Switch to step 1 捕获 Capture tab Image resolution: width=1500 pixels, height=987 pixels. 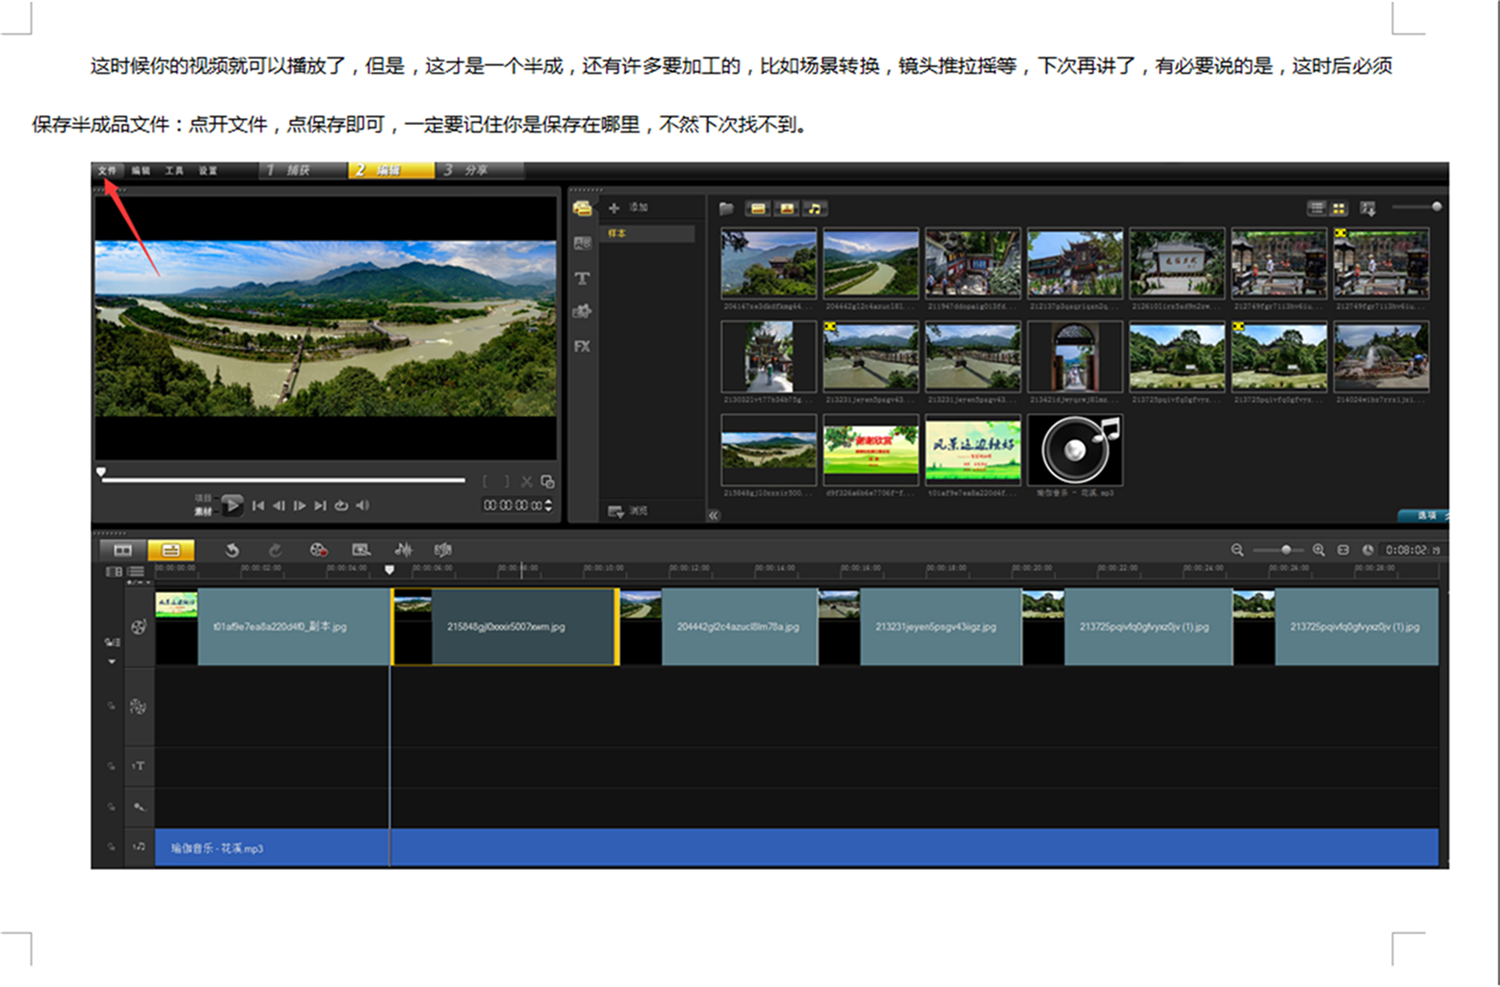tap(302, 170)
